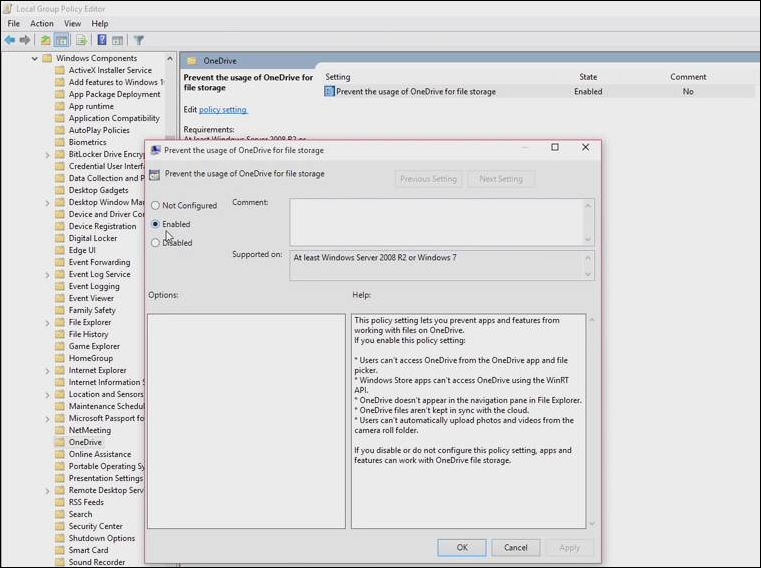Expand the BitLocker Drive Encryption node

pos(47,155)
